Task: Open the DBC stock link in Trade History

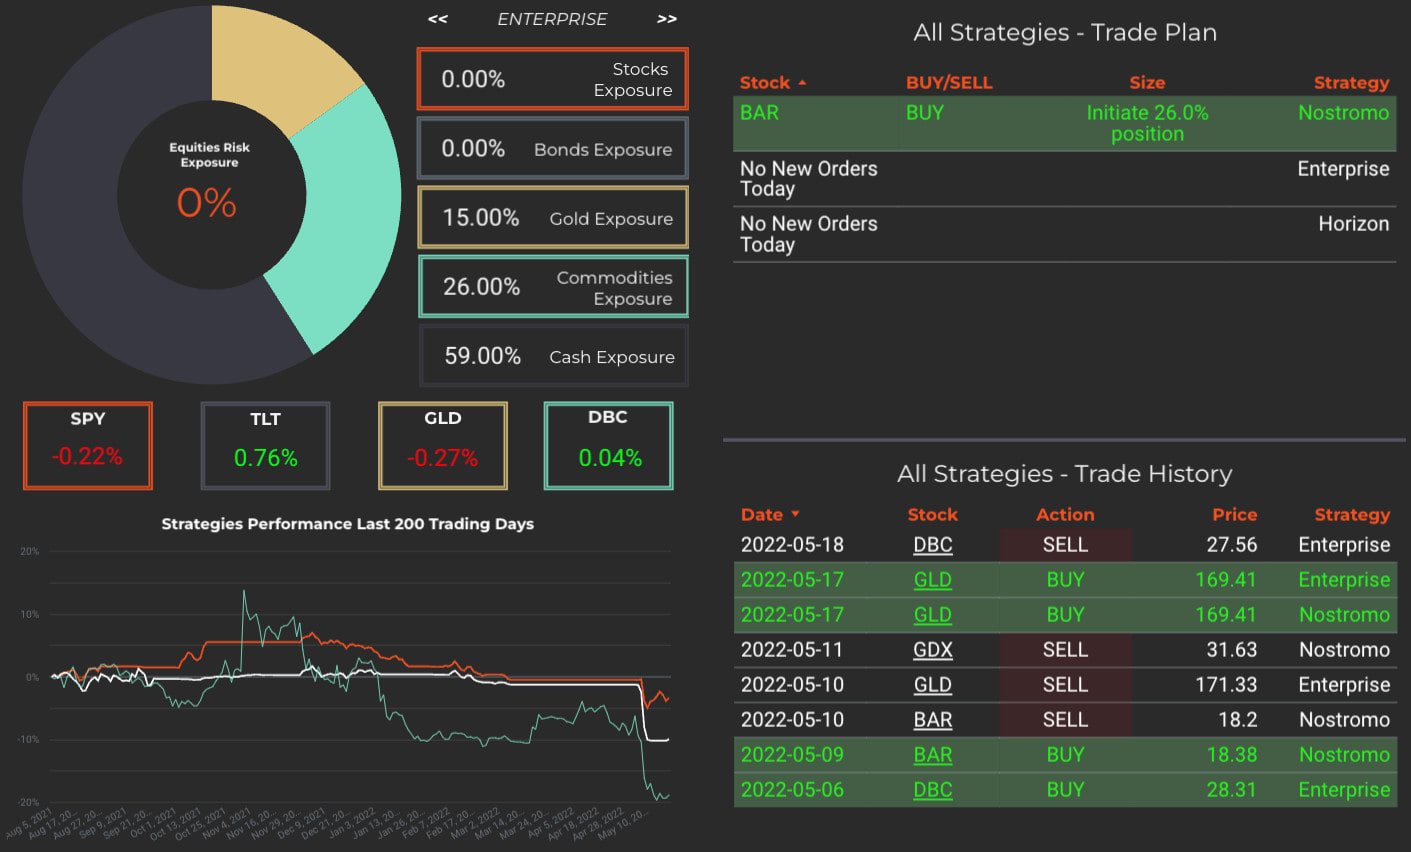Action: [x=933, y=545]
